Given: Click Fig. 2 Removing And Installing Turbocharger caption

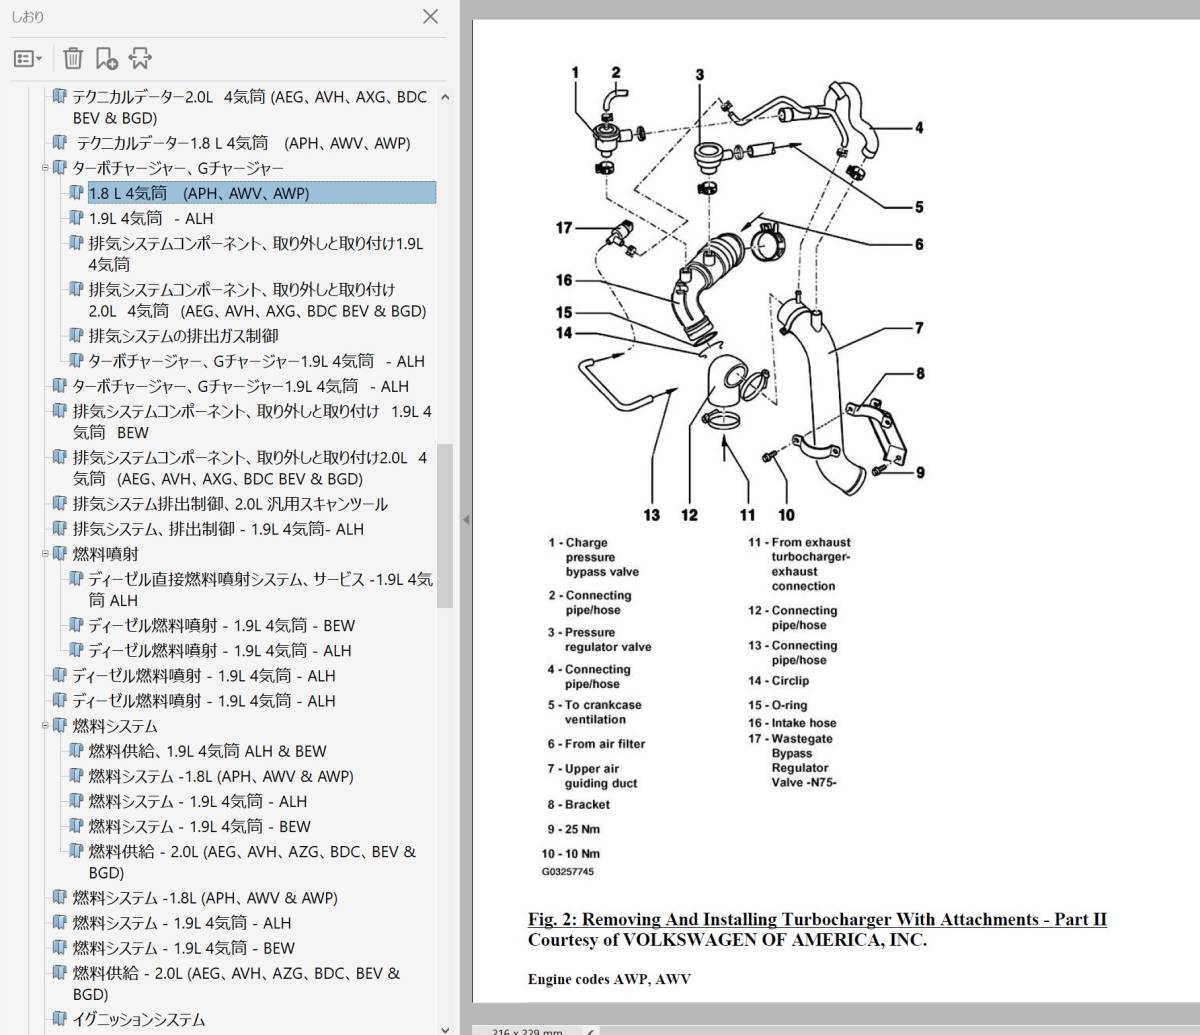Looking at the screenshot, I should pyautogui.click(x=817, y=919).
